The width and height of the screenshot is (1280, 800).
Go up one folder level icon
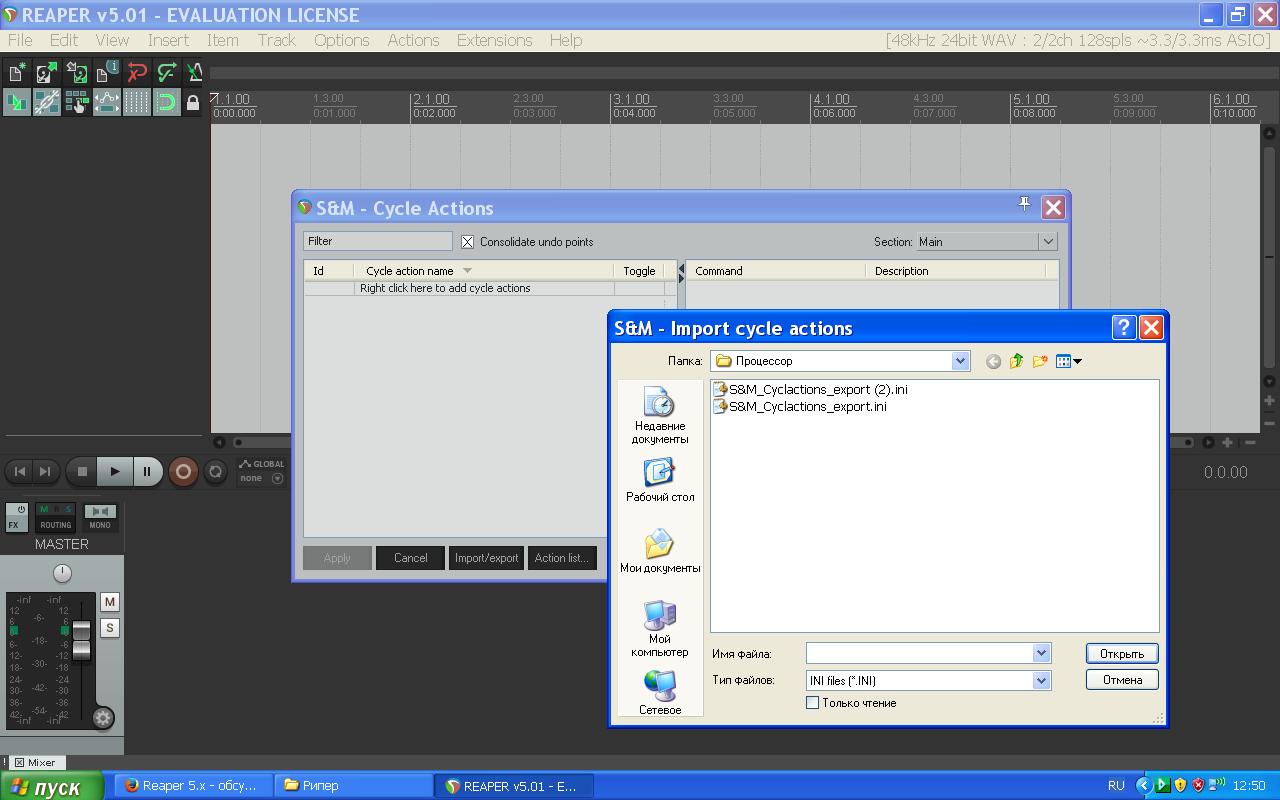1016,361
